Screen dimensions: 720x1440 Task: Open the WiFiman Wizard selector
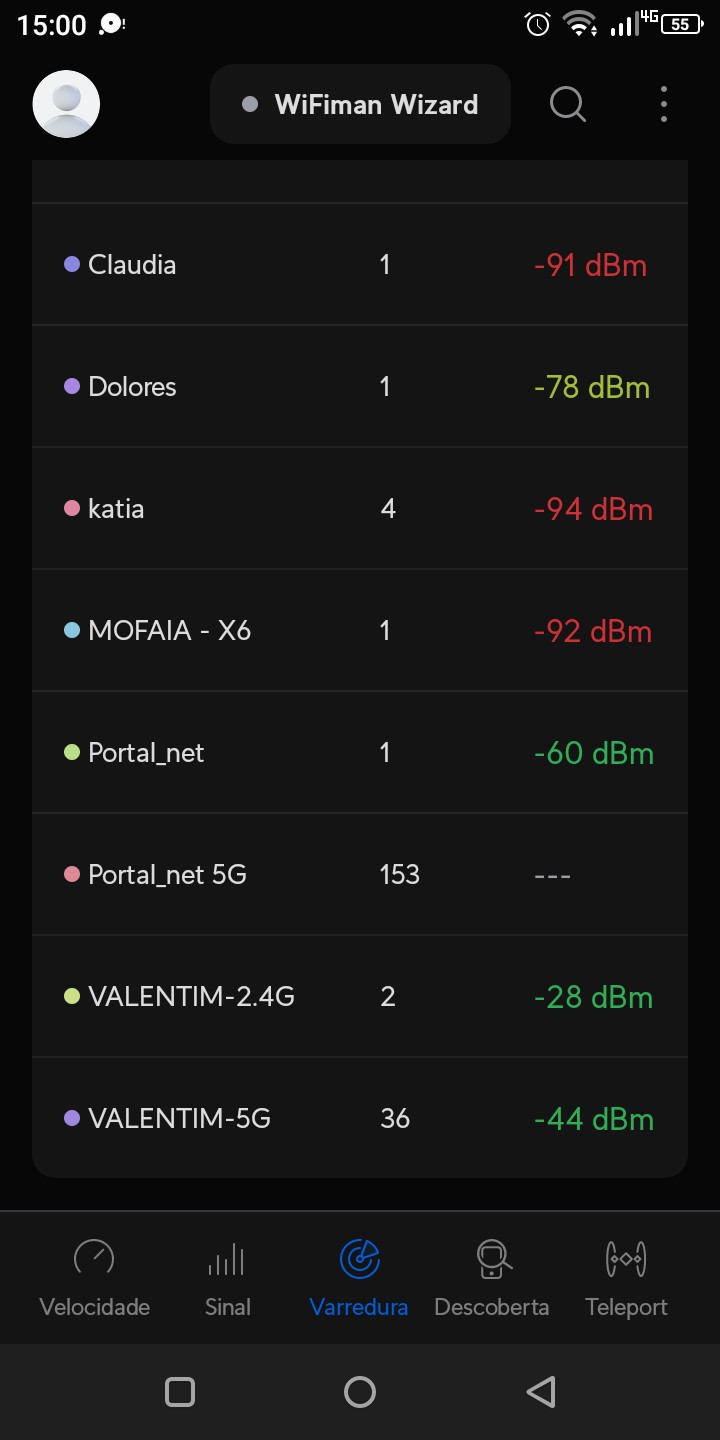click(x=360, y=104)
